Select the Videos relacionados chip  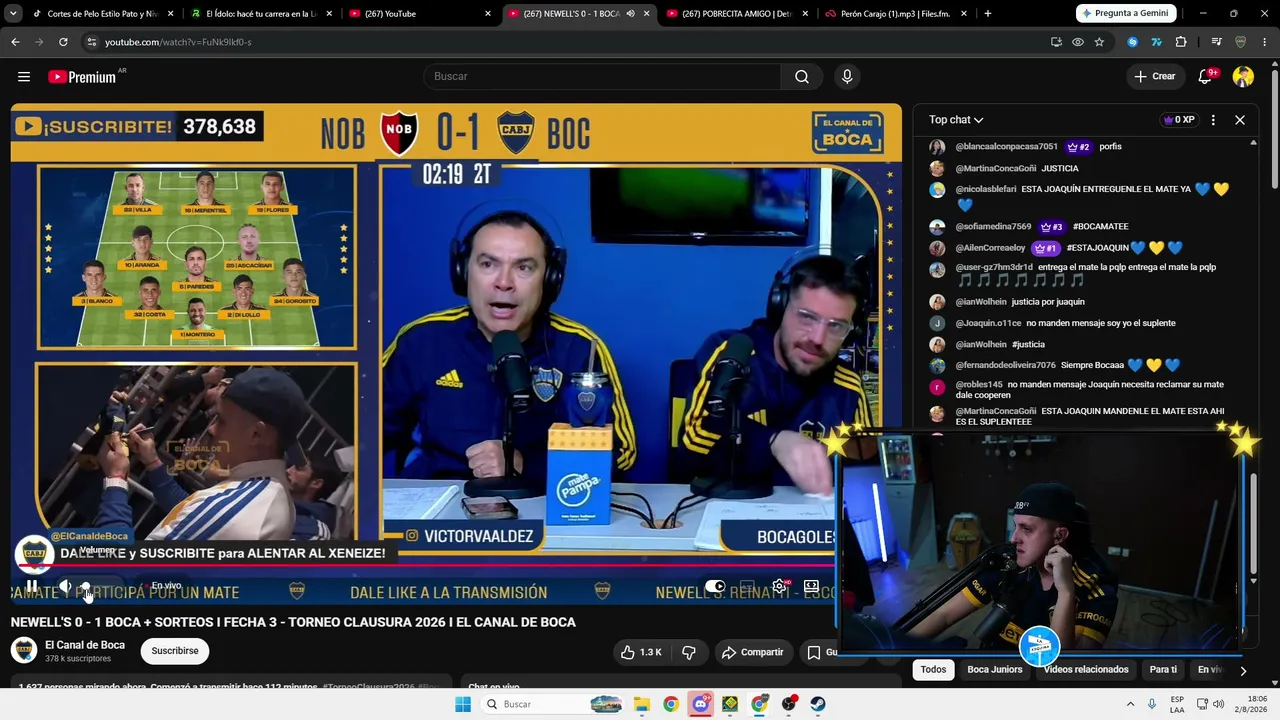tap(1086, 670)
